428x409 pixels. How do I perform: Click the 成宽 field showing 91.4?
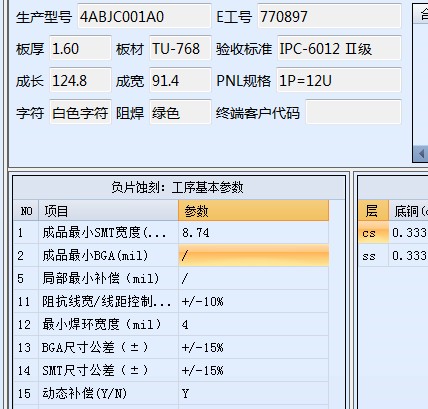pyautogui.click(x=180, y=80)
